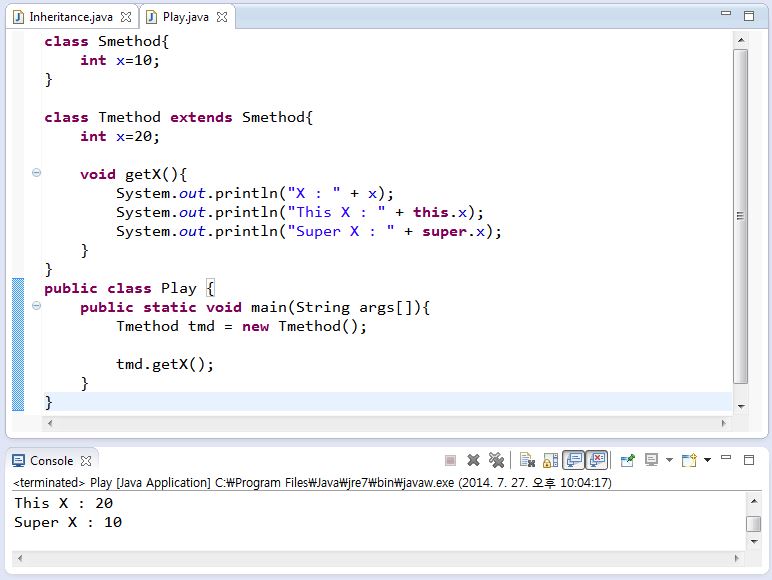Click "this.x" in the println statement

pos(440,213)
